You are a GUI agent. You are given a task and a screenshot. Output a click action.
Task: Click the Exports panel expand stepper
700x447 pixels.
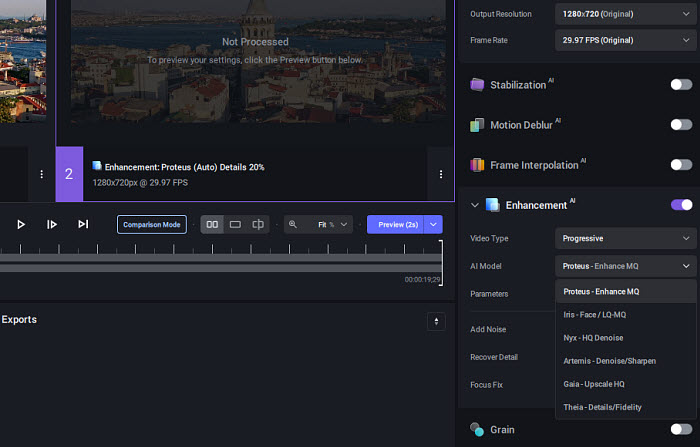point(436,322)
